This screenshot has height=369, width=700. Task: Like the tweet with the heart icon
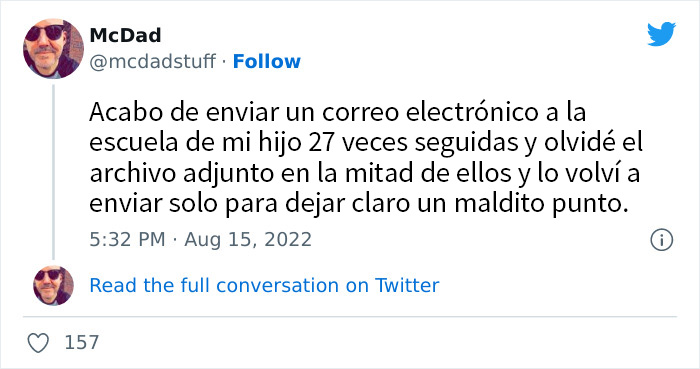click(38, 343)
